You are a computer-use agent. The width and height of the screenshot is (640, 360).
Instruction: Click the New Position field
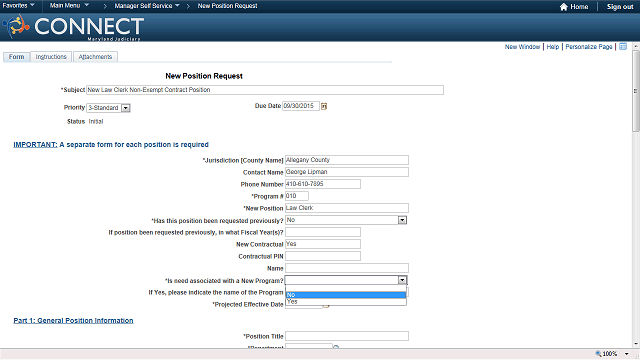(x=347, y=208)
